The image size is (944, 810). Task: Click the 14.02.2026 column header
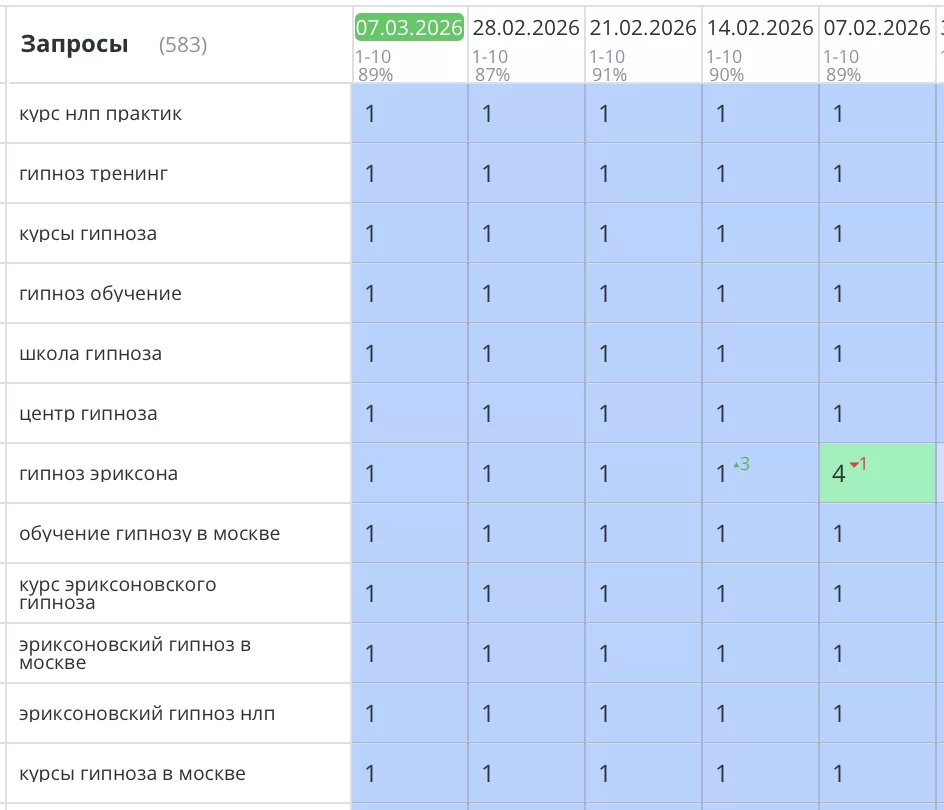pos(760,28)
